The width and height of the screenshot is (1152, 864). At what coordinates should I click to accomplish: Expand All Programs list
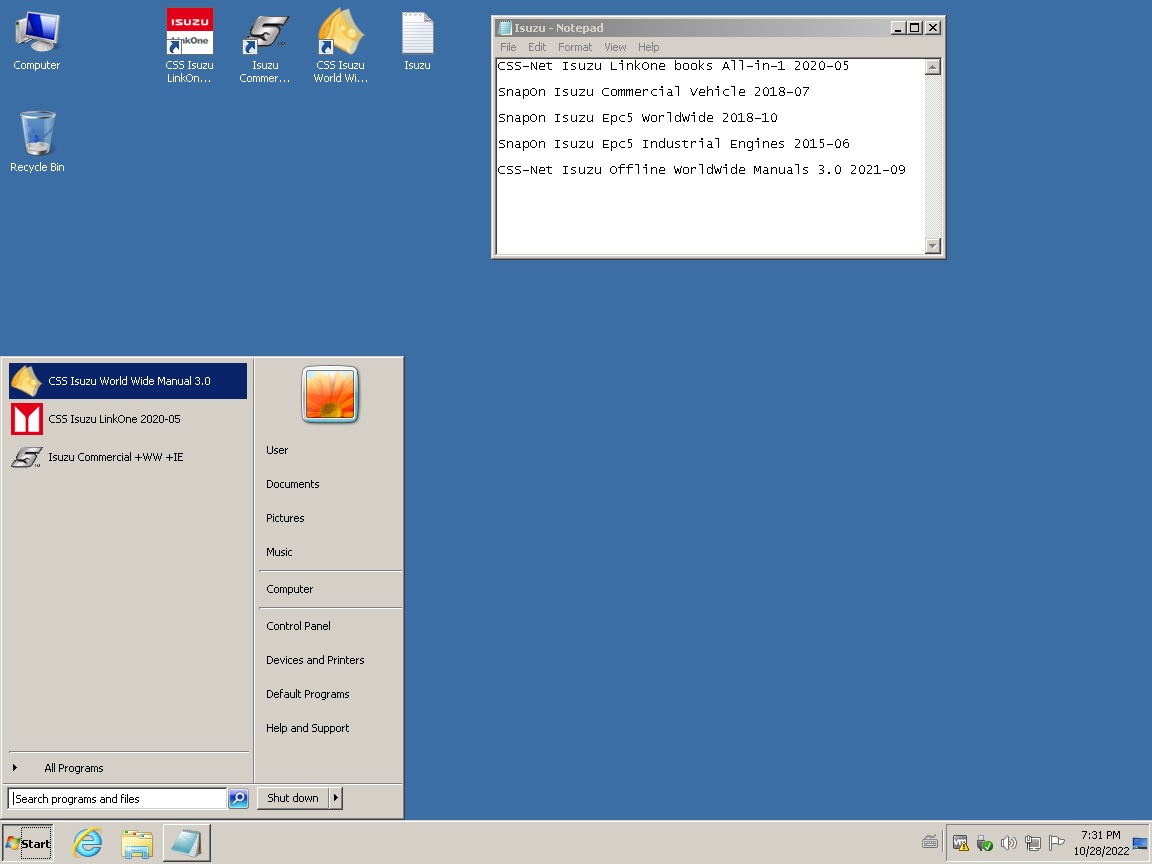click(x=73, y=768)
